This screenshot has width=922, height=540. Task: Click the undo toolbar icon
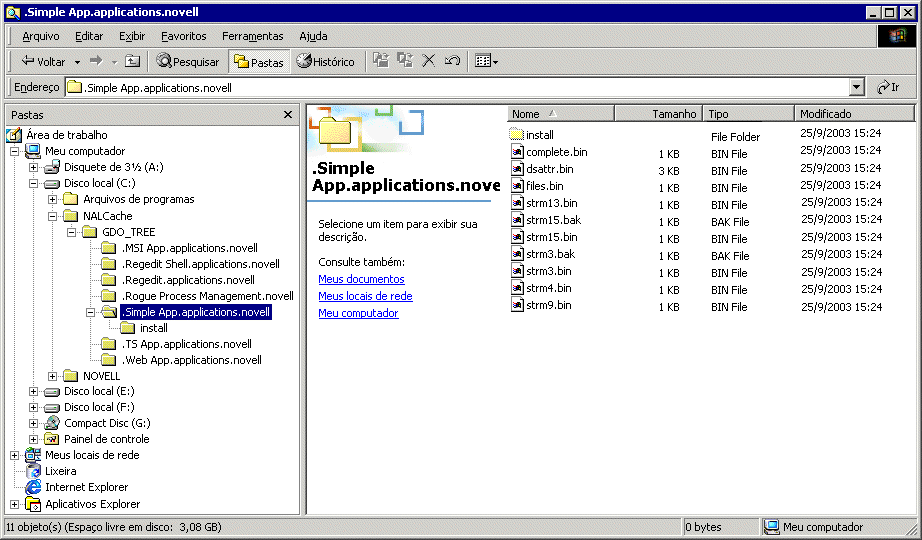point(452,60)
